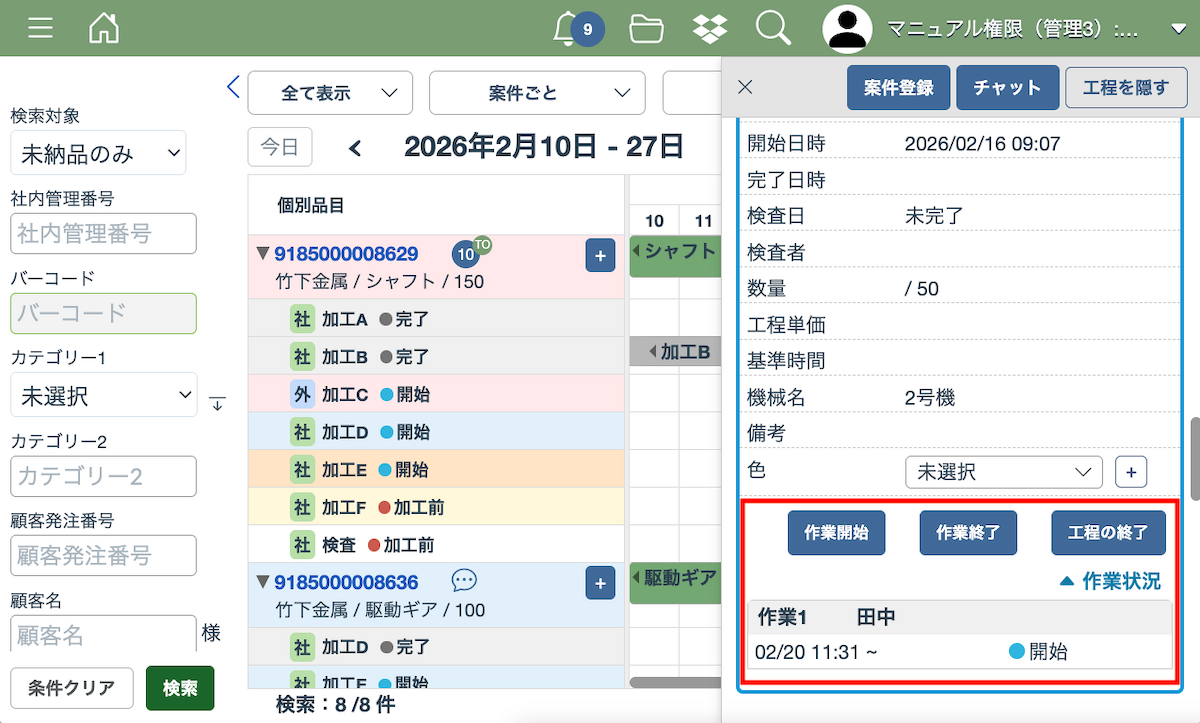Open the folder icon in header
This screenshot has width=1200, height=723.
point(647,28)
